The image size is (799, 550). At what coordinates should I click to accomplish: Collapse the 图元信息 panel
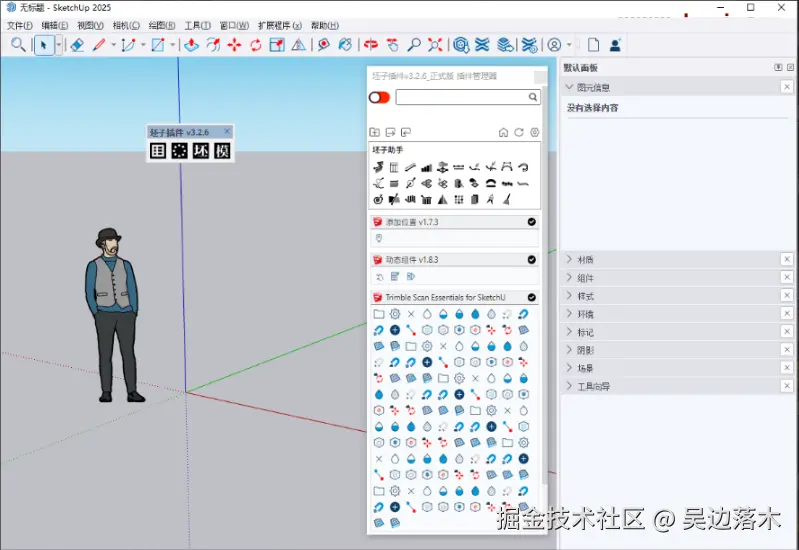tap(569, 87)
